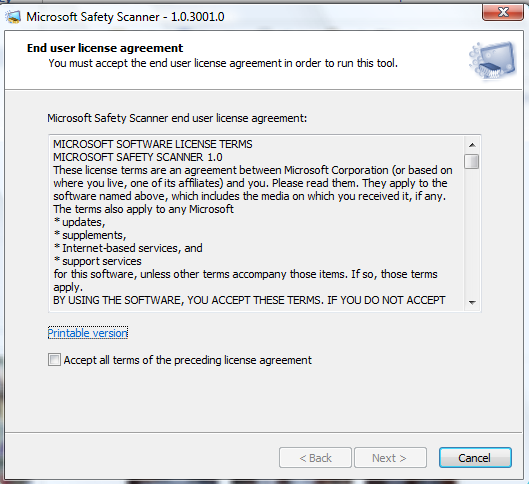Click the window title 'Microsoft Safety Scanner - 1.0.3001.0'
This screenshot has width=529, height=484.
click(125, 17)
